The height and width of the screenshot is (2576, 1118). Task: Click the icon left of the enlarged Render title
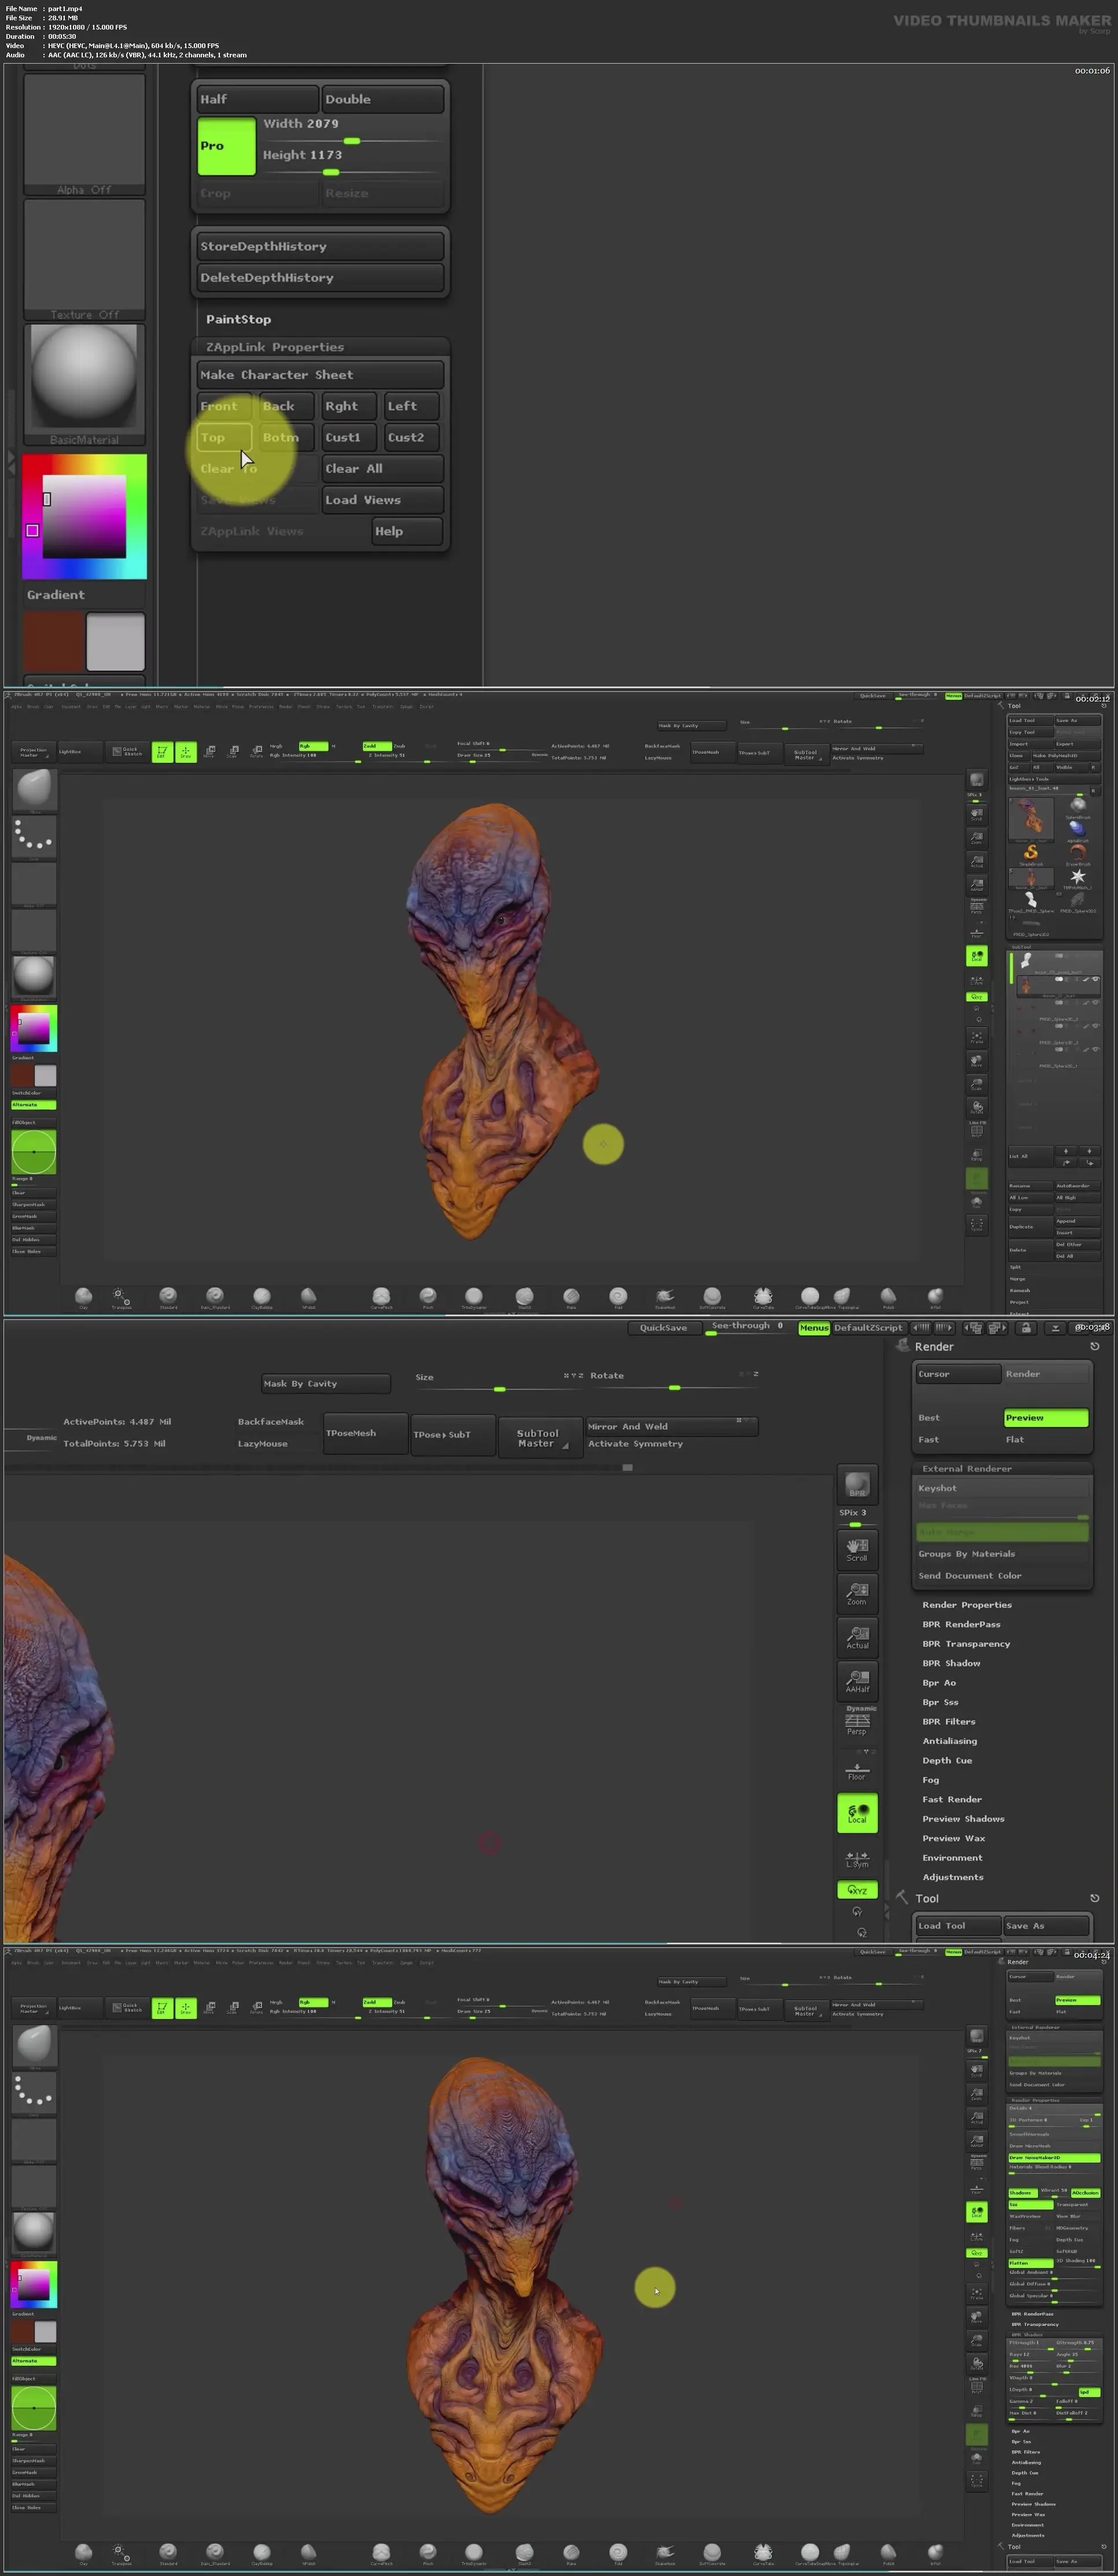point(903,1346)
